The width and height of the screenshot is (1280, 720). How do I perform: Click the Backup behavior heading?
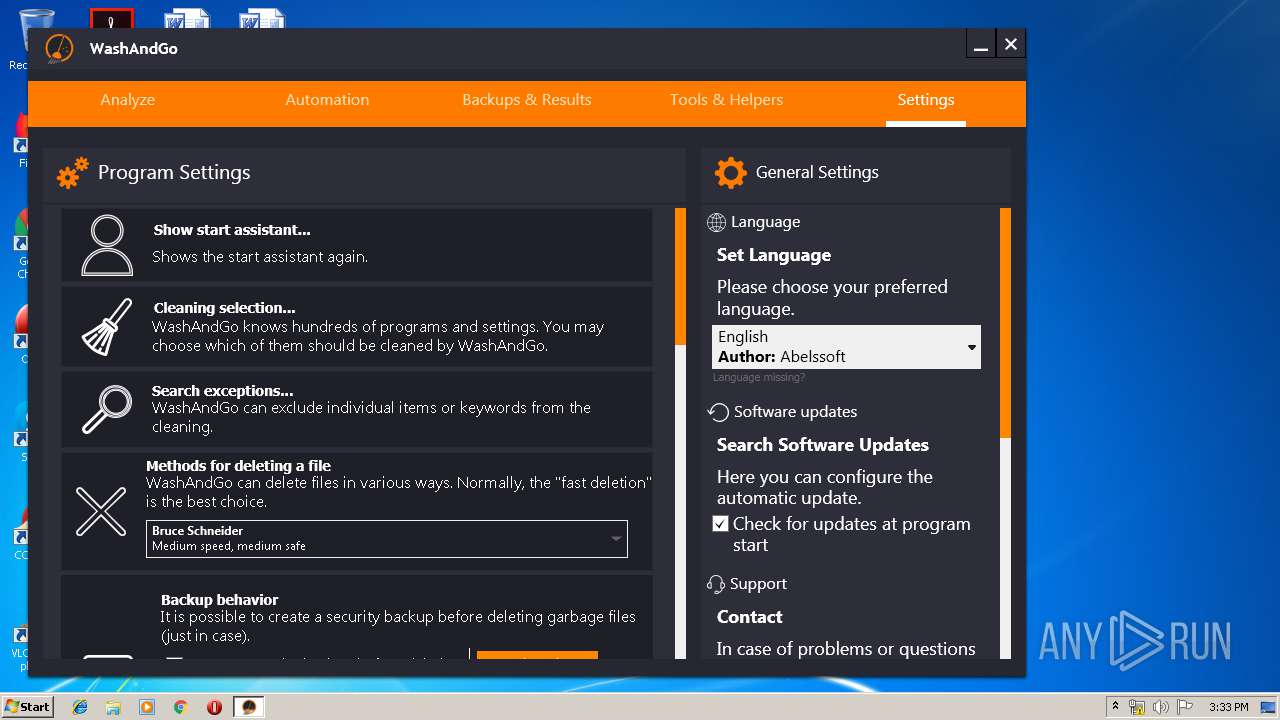coord(220,600)
